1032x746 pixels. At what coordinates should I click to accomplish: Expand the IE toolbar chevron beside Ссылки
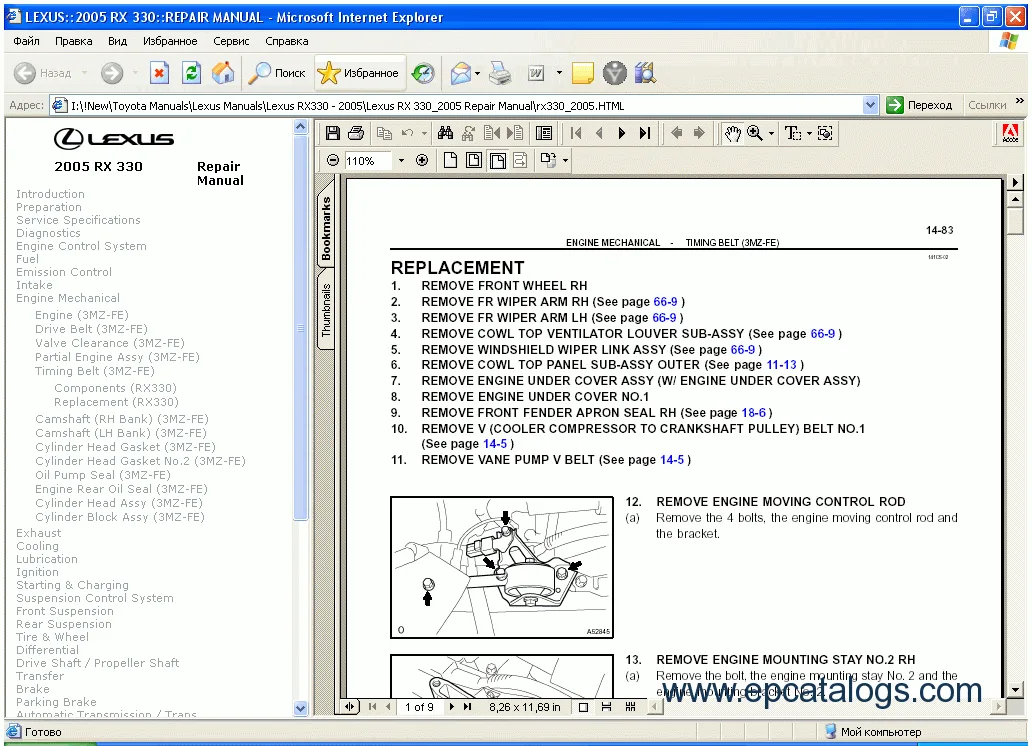point(1019,101)
